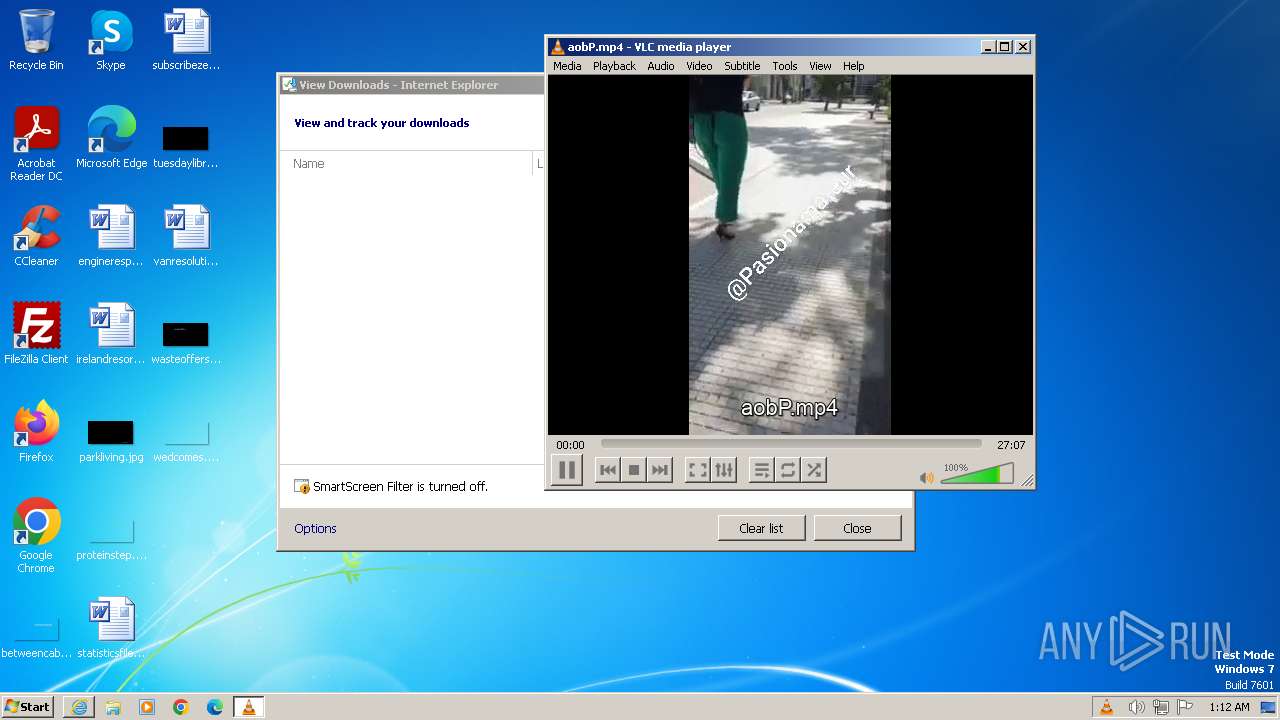
Task: Grab VLC window corner size grip
Action: [x=1027, y=481]
